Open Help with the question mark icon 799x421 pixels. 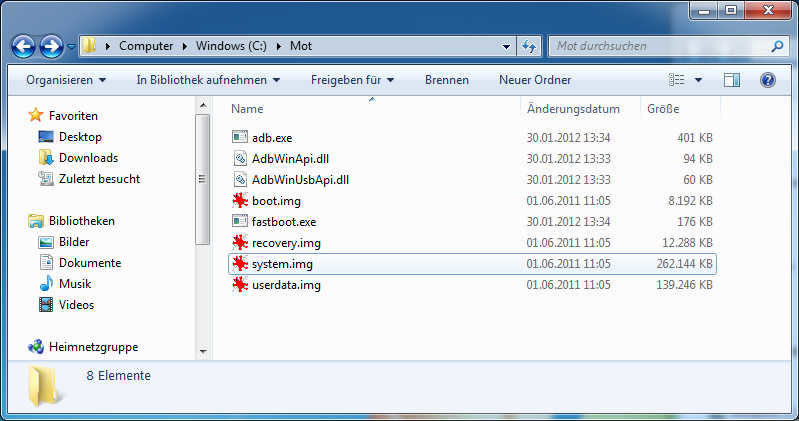[x=767, y=80]
